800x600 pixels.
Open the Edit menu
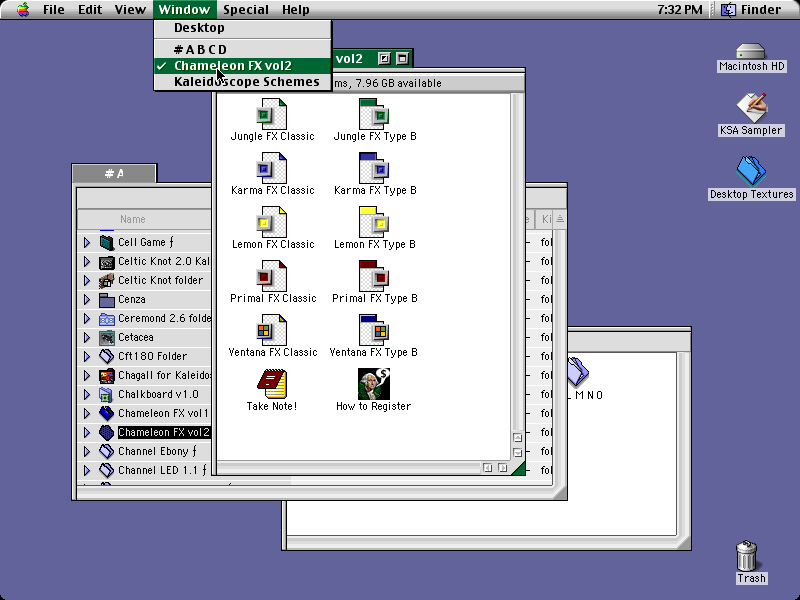(x=90, y=10)
